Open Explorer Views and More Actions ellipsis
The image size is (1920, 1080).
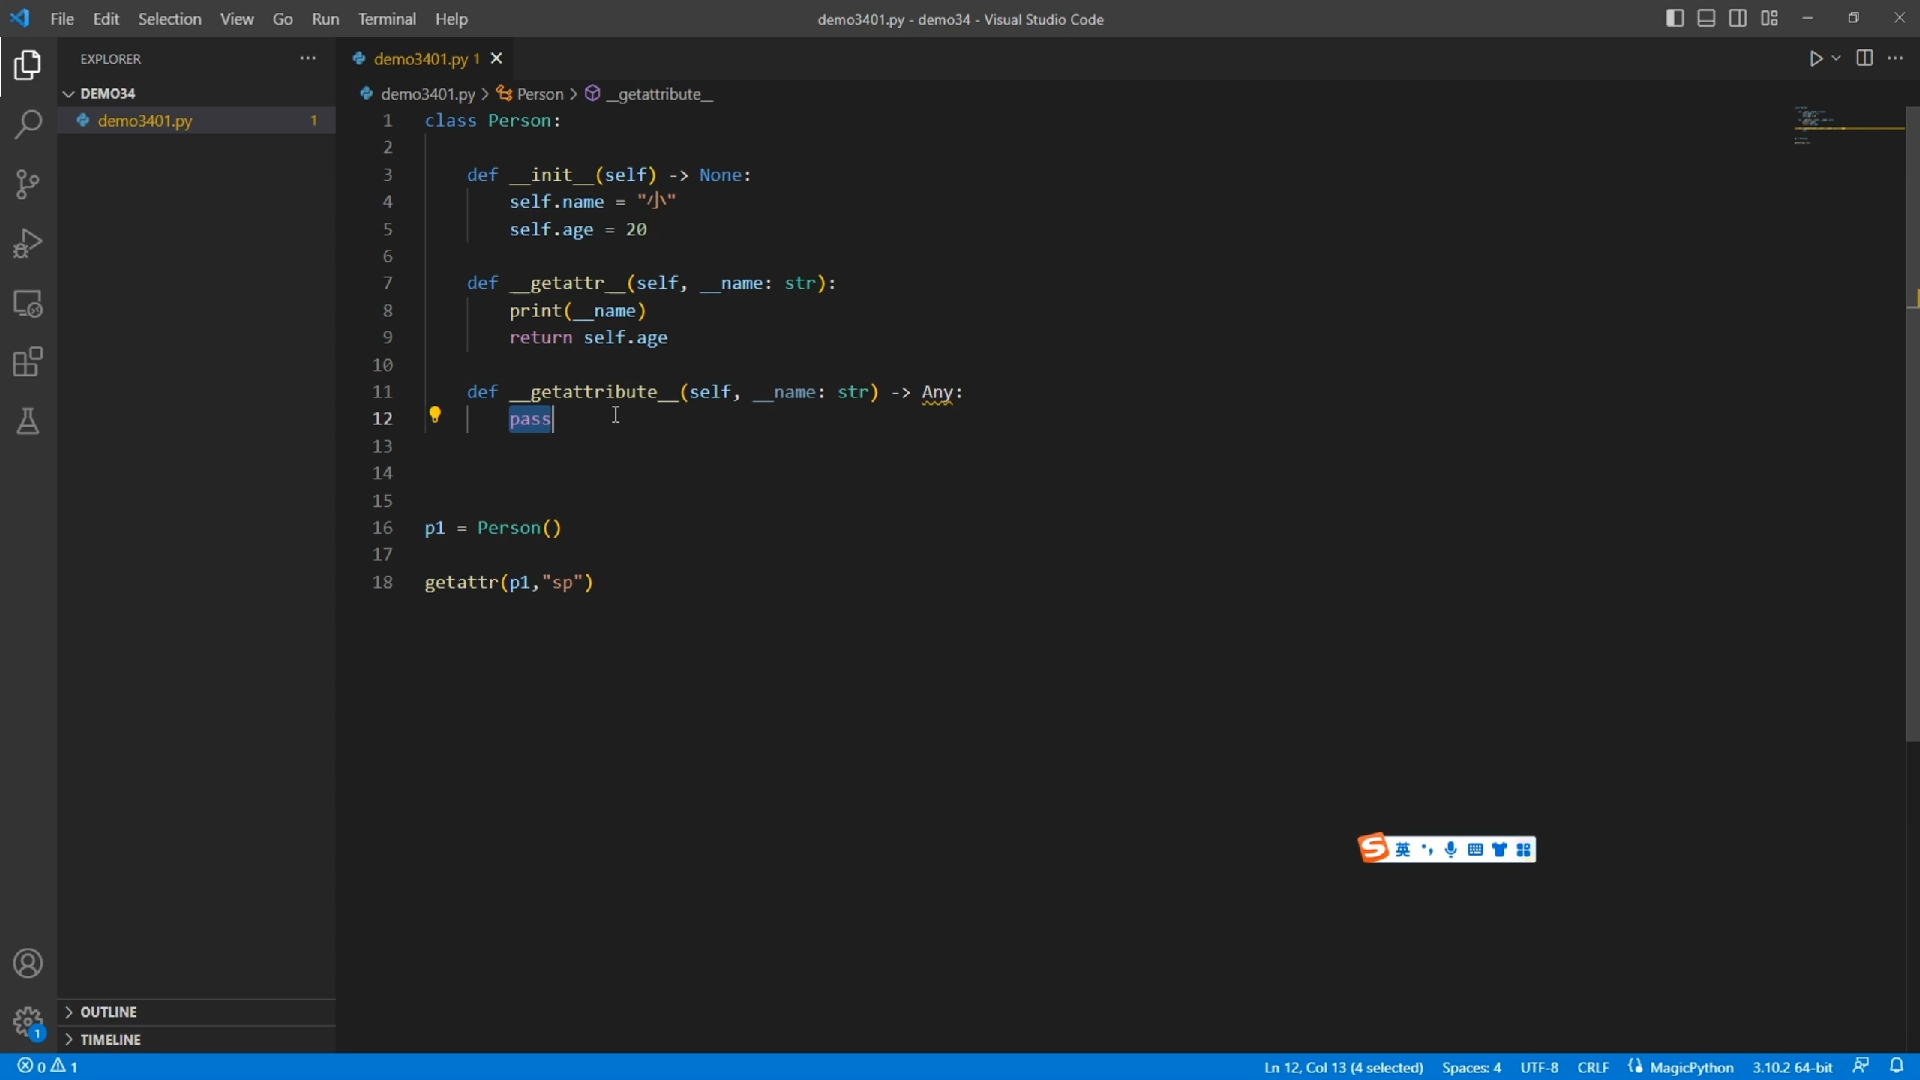308,58
